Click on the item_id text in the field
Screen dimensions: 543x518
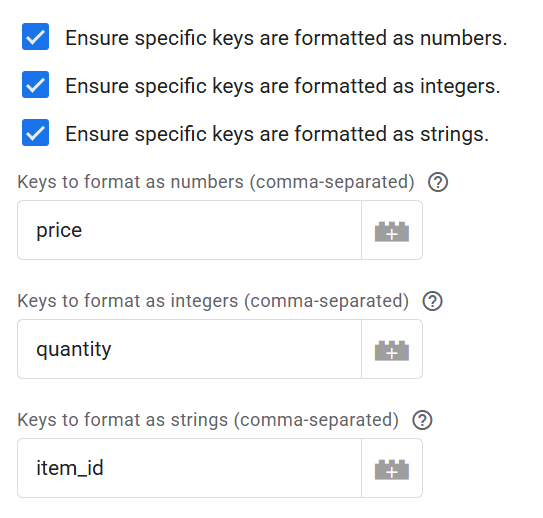point(70,468)
